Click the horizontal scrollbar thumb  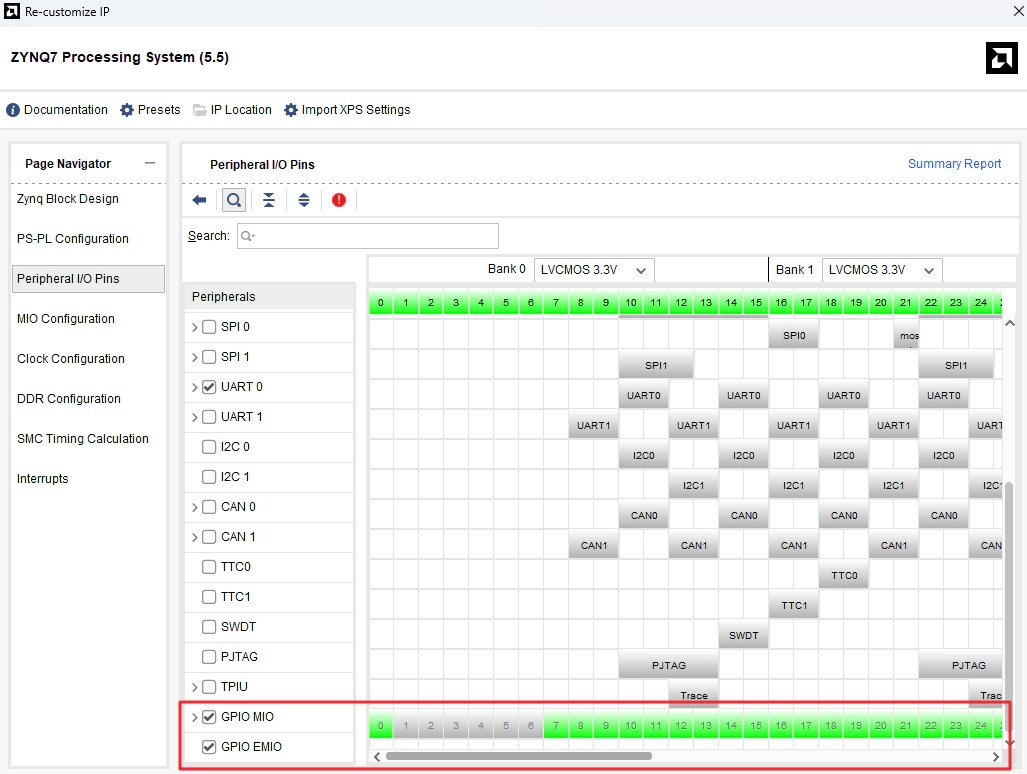(519, 756)
